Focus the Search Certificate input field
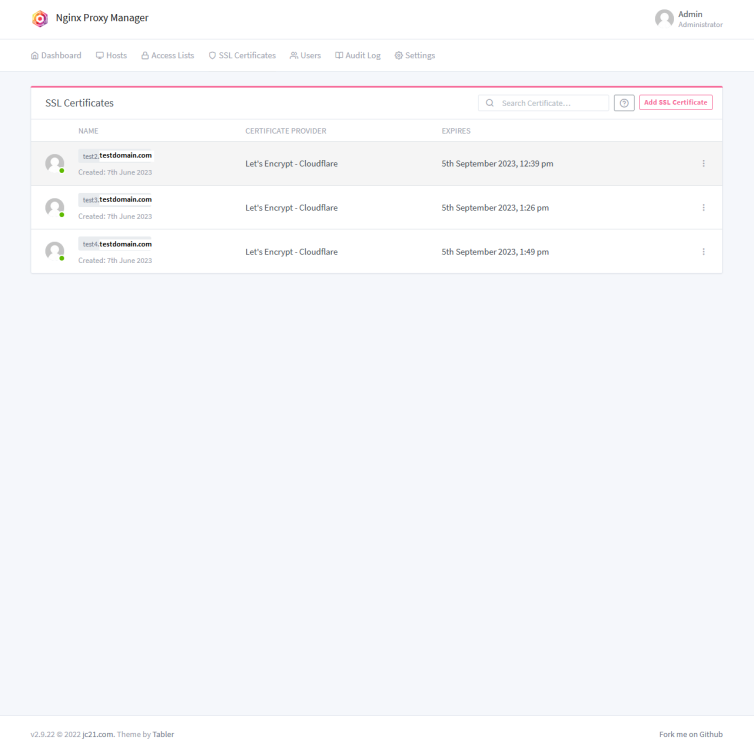754x750 pixels. [x=543, y=103]
